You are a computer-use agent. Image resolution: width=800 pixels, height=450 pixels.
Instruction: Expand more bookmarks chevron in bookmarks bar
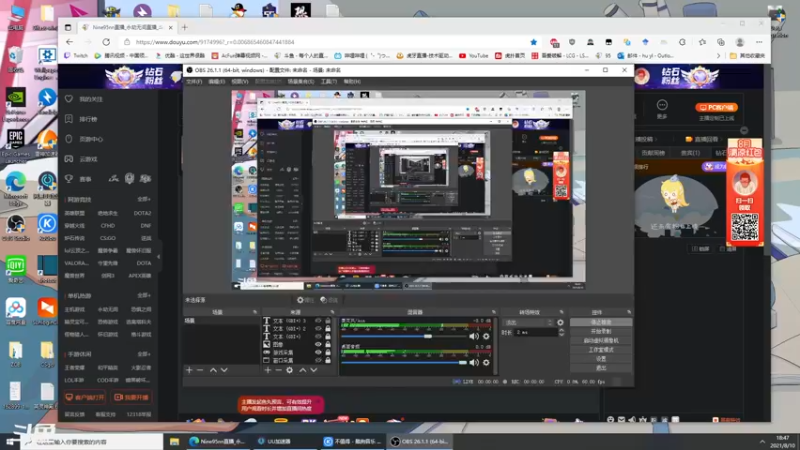(718, 56)
